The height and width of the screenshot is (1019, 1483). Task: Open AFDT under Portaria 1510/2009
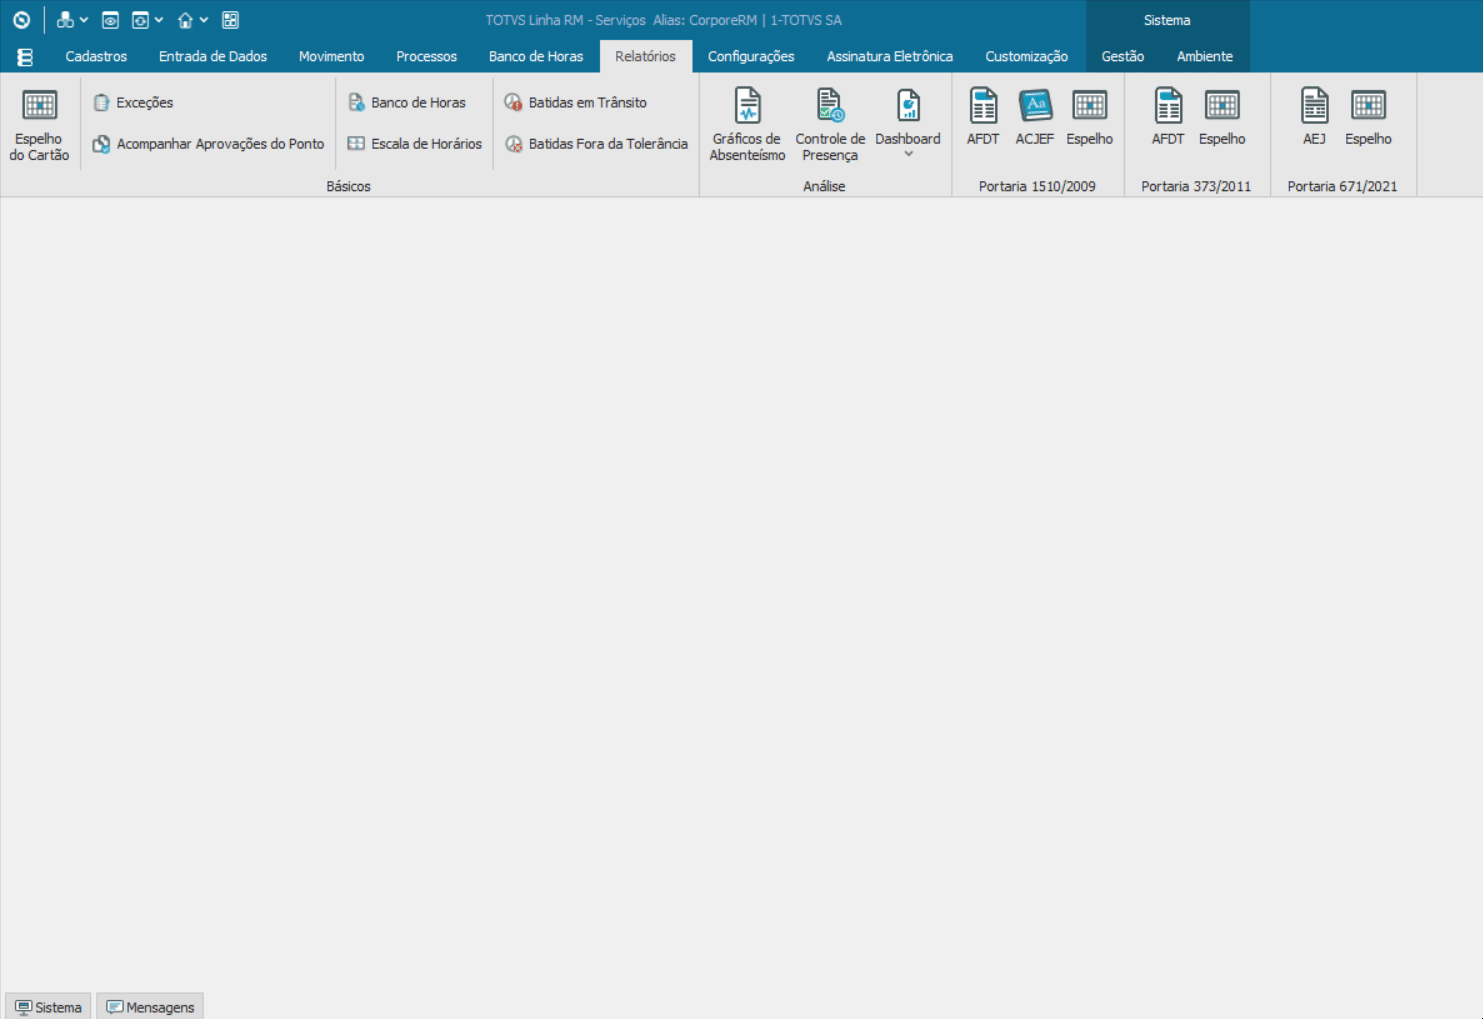tap(983, 118)
